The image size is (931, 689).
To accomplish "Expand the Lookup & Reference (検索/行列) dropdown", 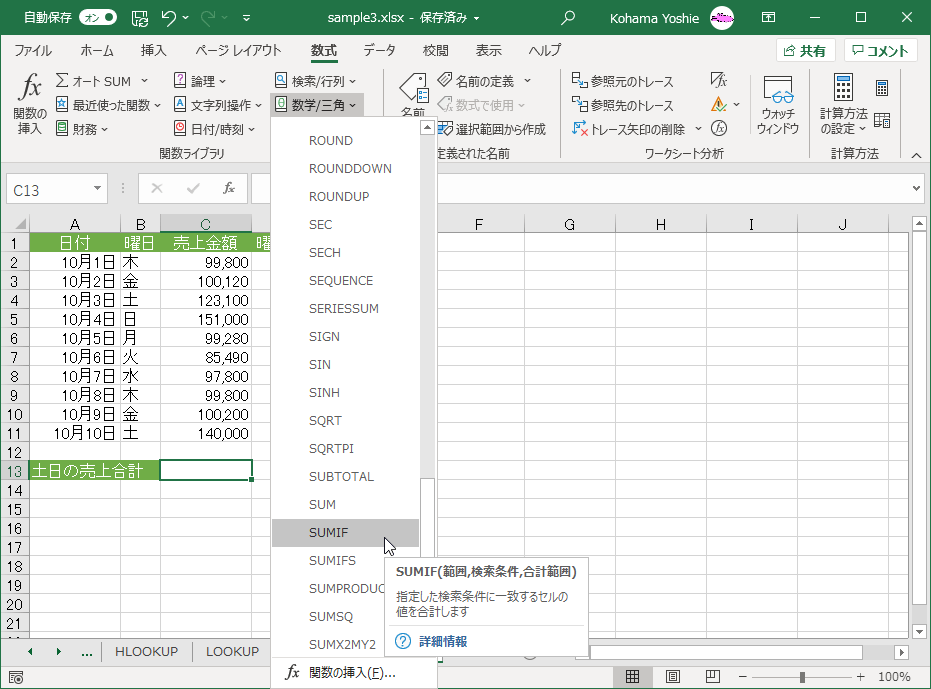I will pyautogui.click(x=315, y=81).
